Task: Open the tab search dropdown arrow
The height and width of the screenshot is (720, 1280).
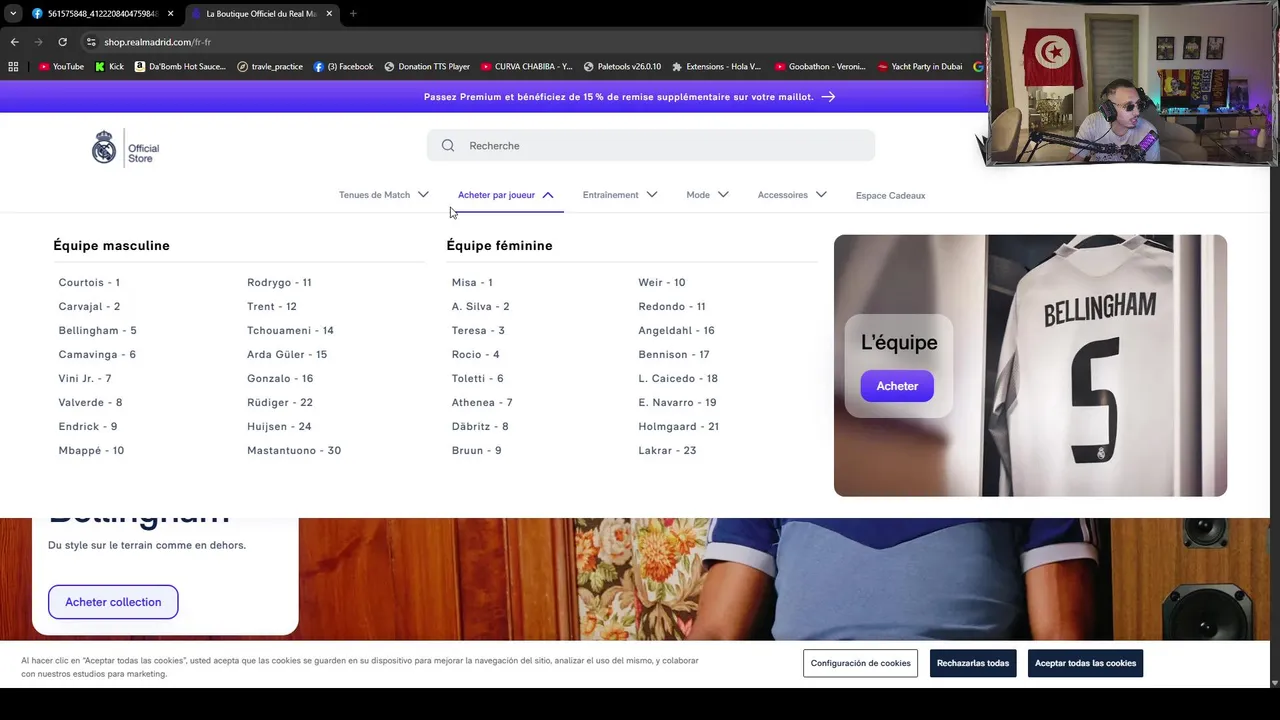Action: (13, 14)
